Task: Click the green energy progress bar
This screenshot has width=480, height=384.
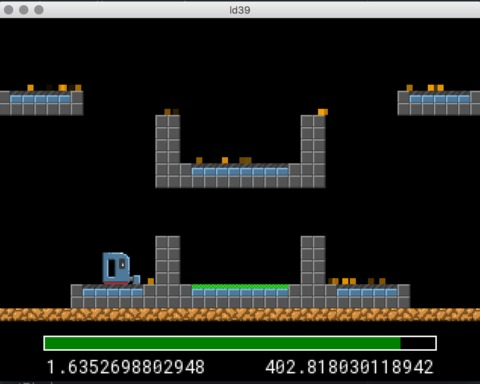Action: (x=240, y=343)
